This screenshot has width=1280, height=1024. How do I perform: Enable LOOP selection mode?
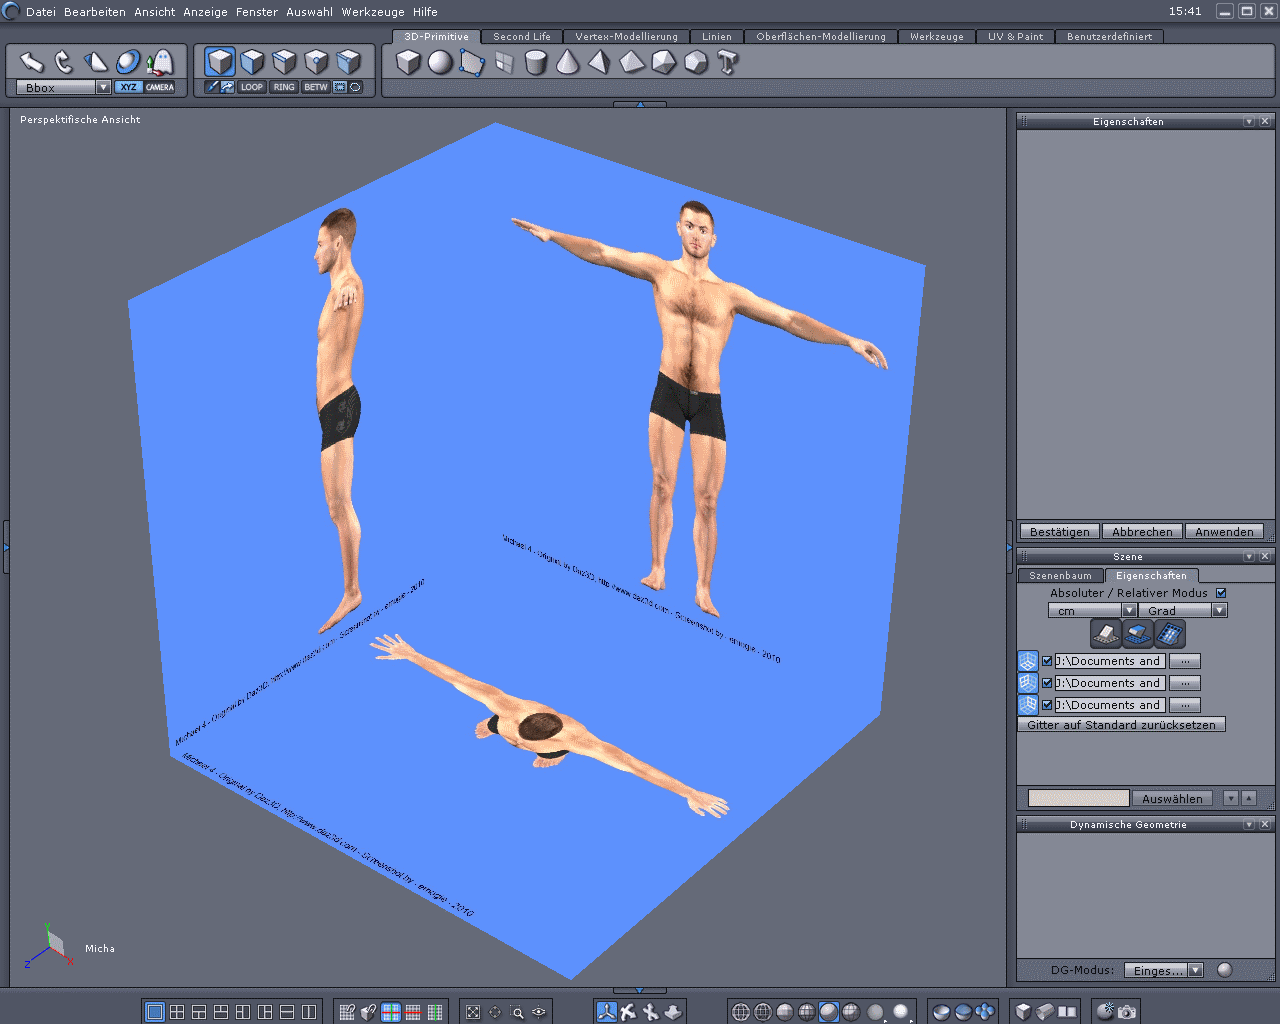tap(251, 87)
